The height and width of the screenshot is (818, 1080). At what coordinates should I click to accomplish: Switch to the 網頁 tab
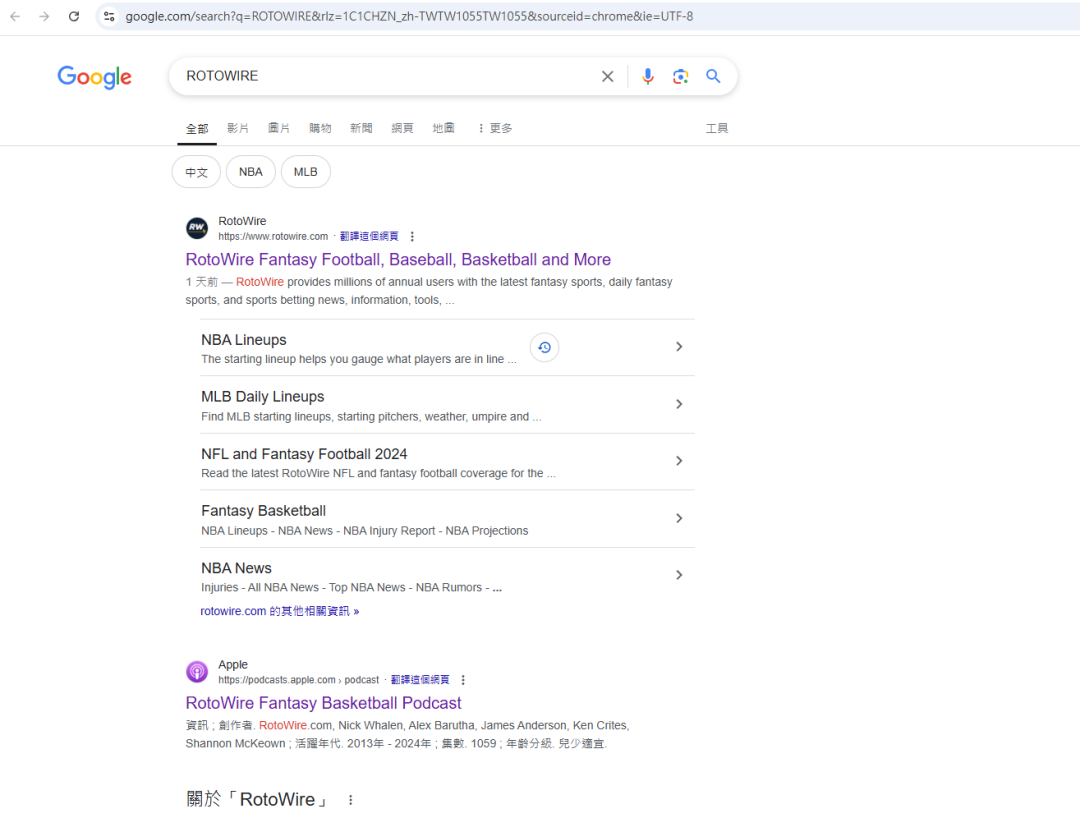coord(402,128)
